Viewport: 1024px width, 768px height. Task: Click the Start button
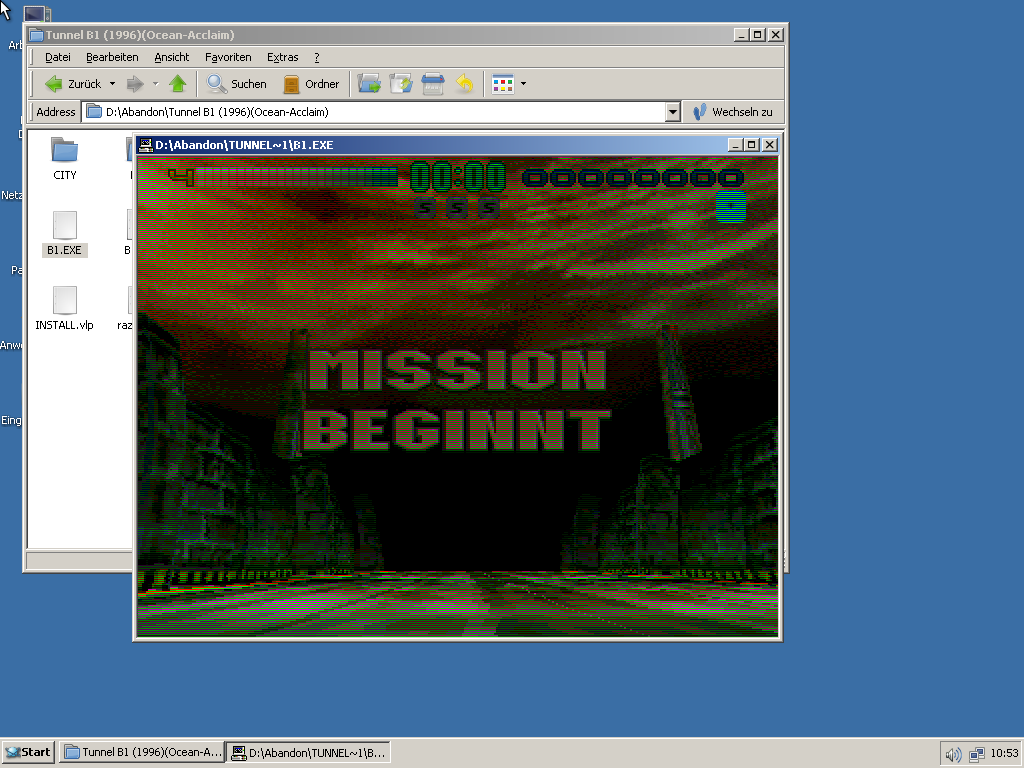(x=28, y=752)
